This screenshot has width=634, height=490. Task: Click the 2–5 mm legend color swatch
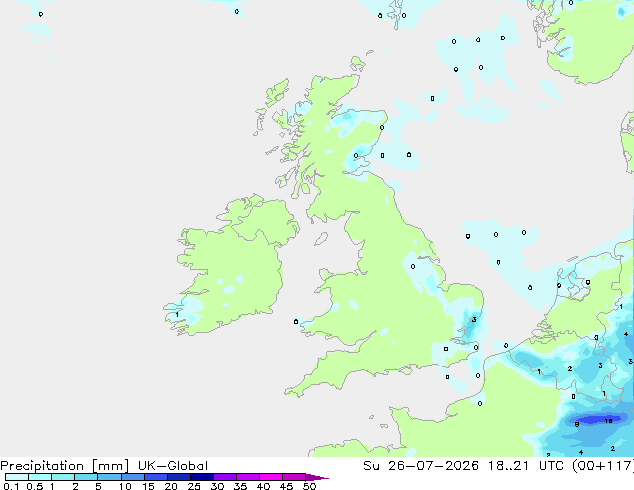tap(86, 477)
